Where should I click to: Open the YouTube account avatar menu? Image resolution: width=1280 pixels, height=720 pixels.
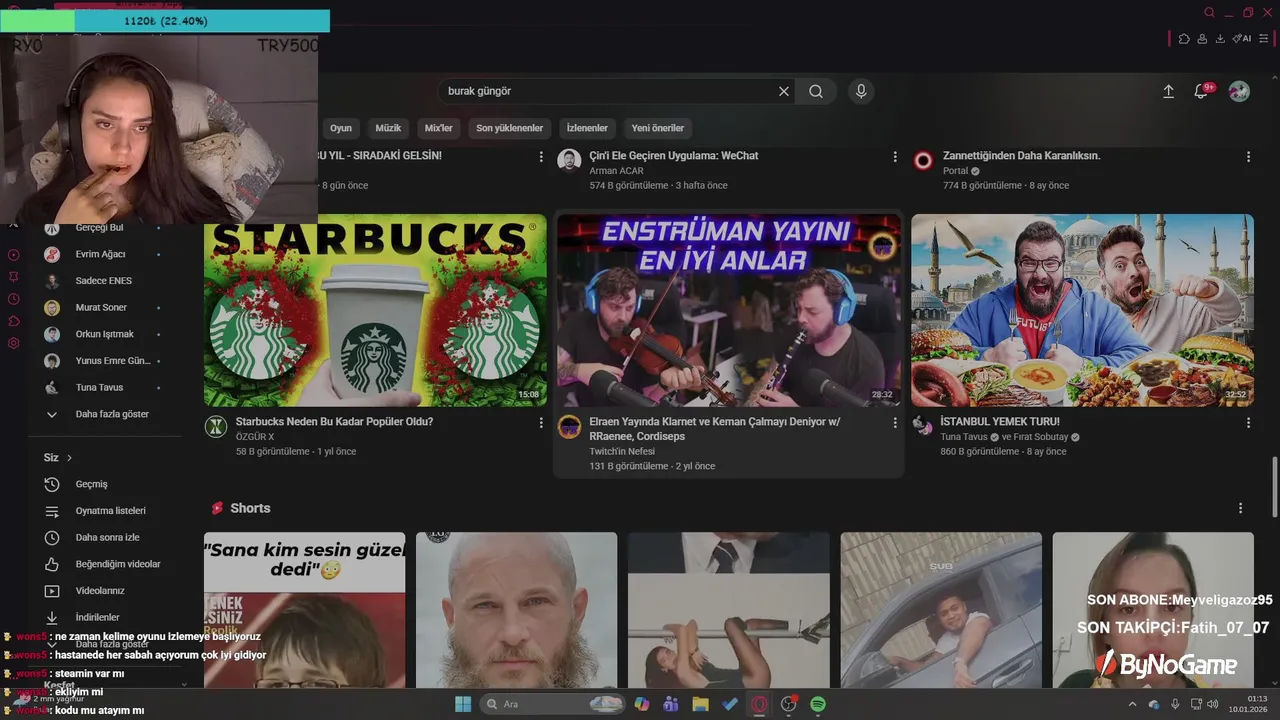[1239, 91]
